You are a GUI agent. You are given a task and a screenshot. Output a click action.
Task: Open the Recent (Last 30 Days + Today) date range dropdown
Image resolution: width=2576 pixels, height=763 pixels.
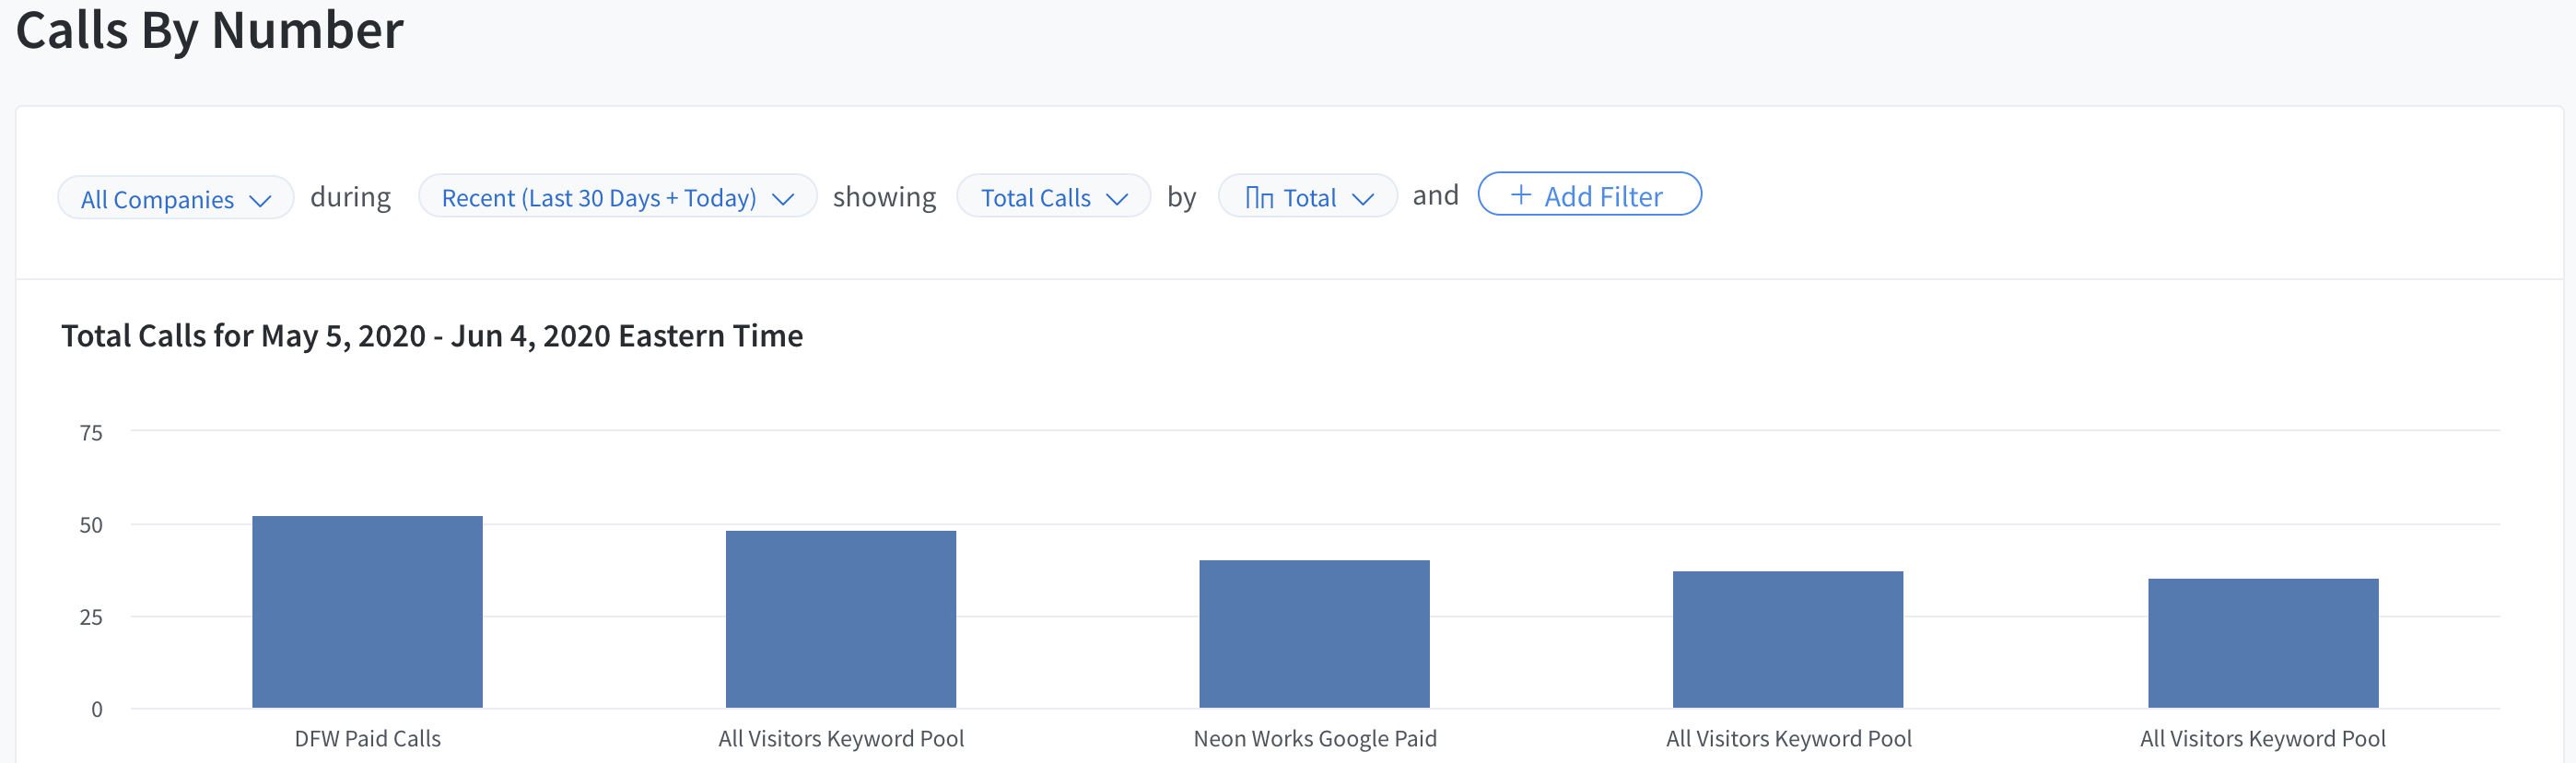(x=617, y=197)
